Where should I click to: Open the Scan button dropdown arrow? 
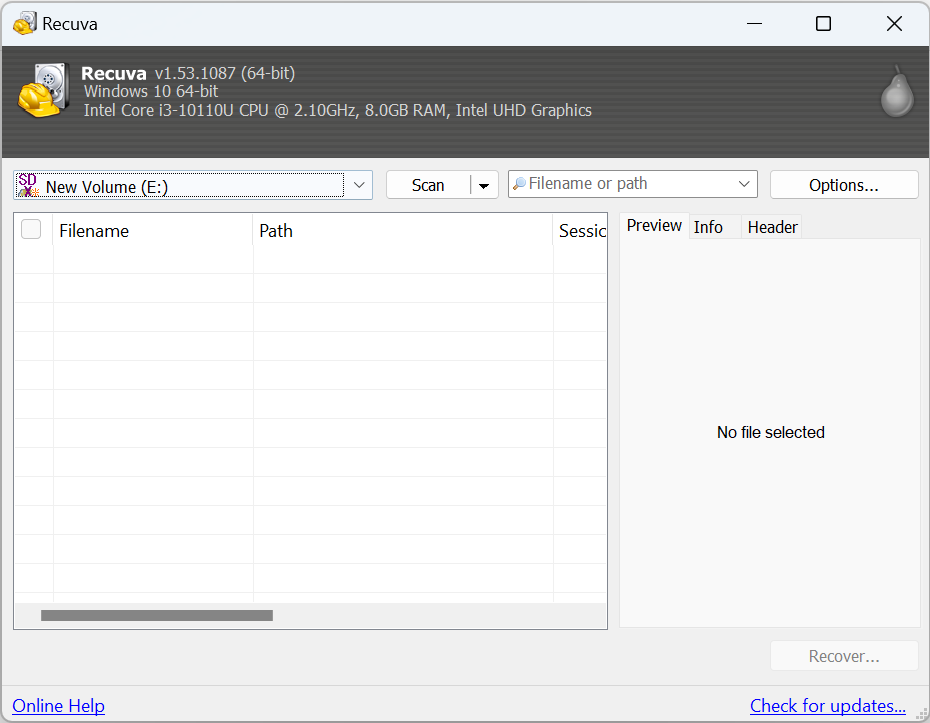pyautogui.click(x=484, y=186)
